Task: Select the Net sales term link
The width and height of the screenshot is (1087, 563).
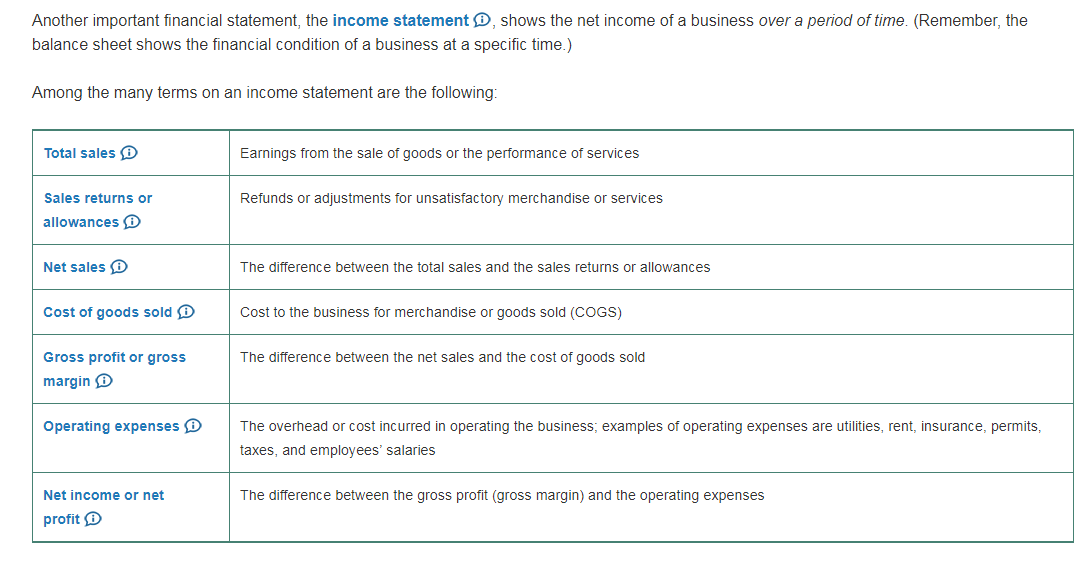Action: (x=74, y=267)
